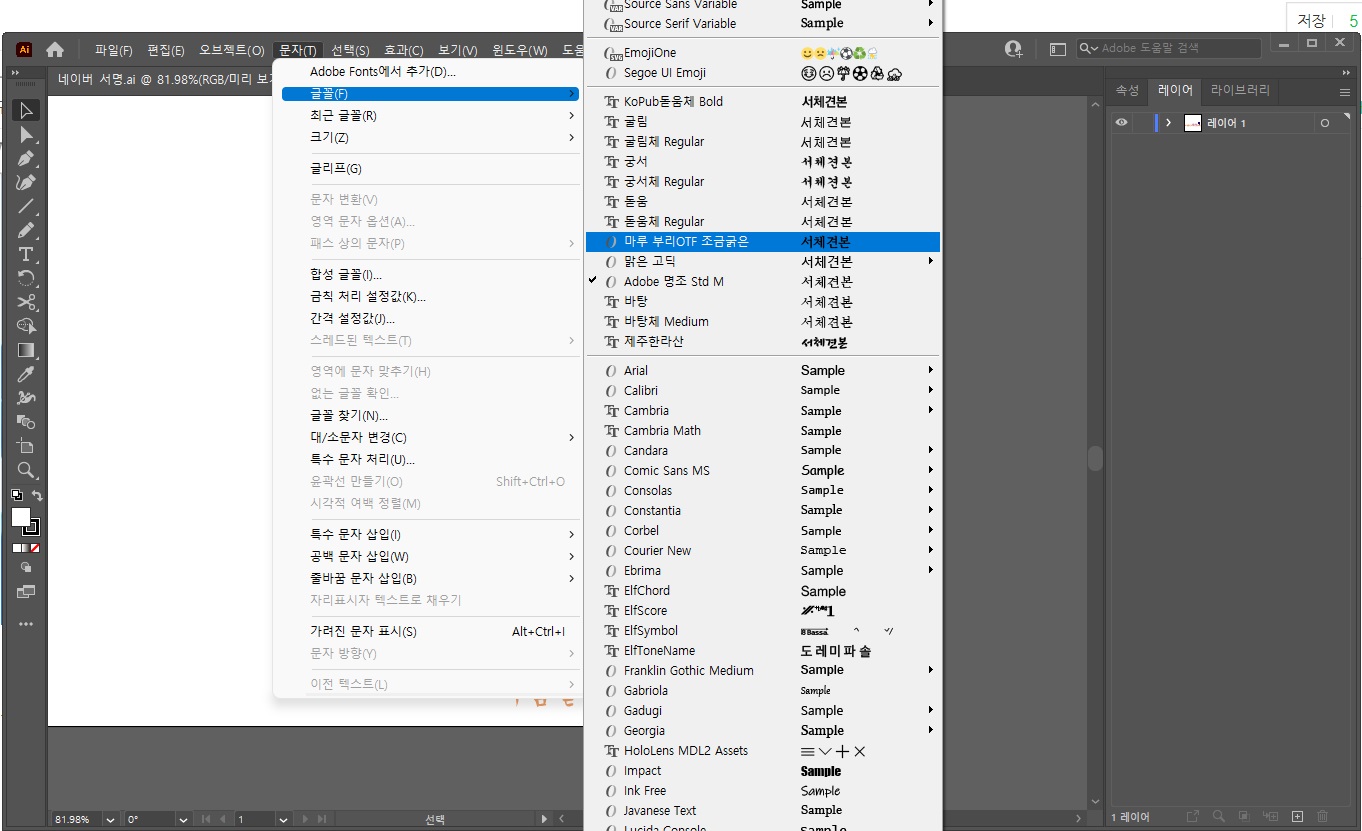Select the Selection tool arrow
Image resolution: width=1362 pixels, height=831 pixels.
(x=26, y=110)
